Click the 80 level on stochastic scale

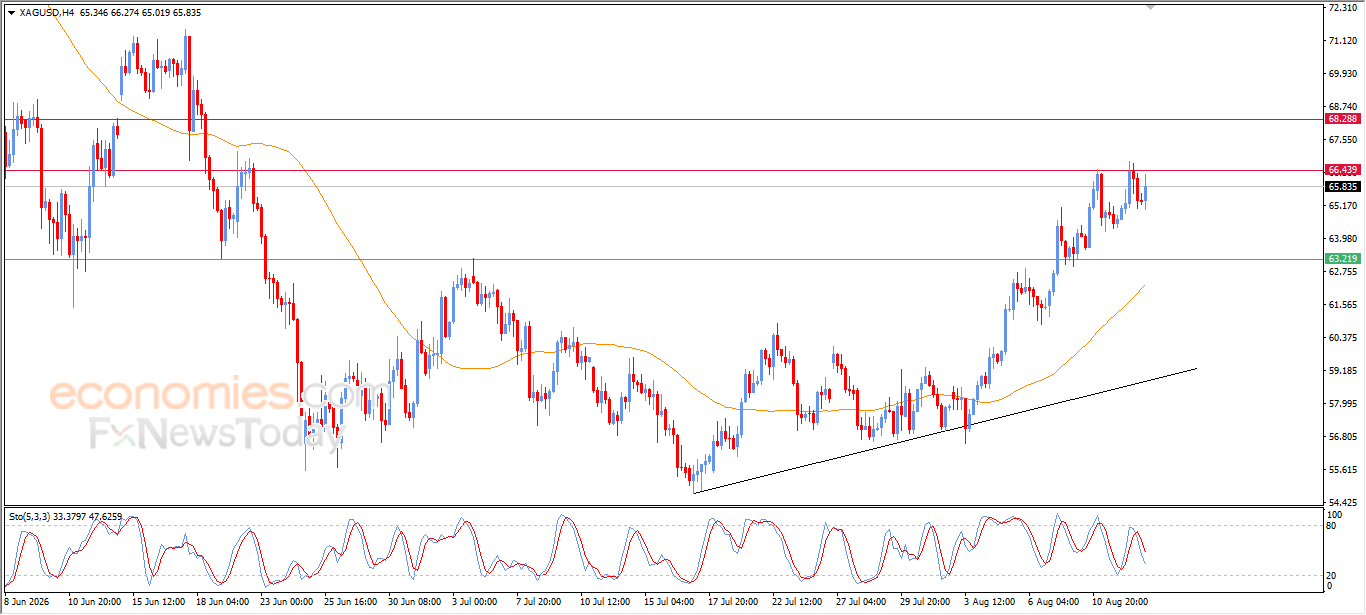pyautogui.click(x=1333, y=525)
